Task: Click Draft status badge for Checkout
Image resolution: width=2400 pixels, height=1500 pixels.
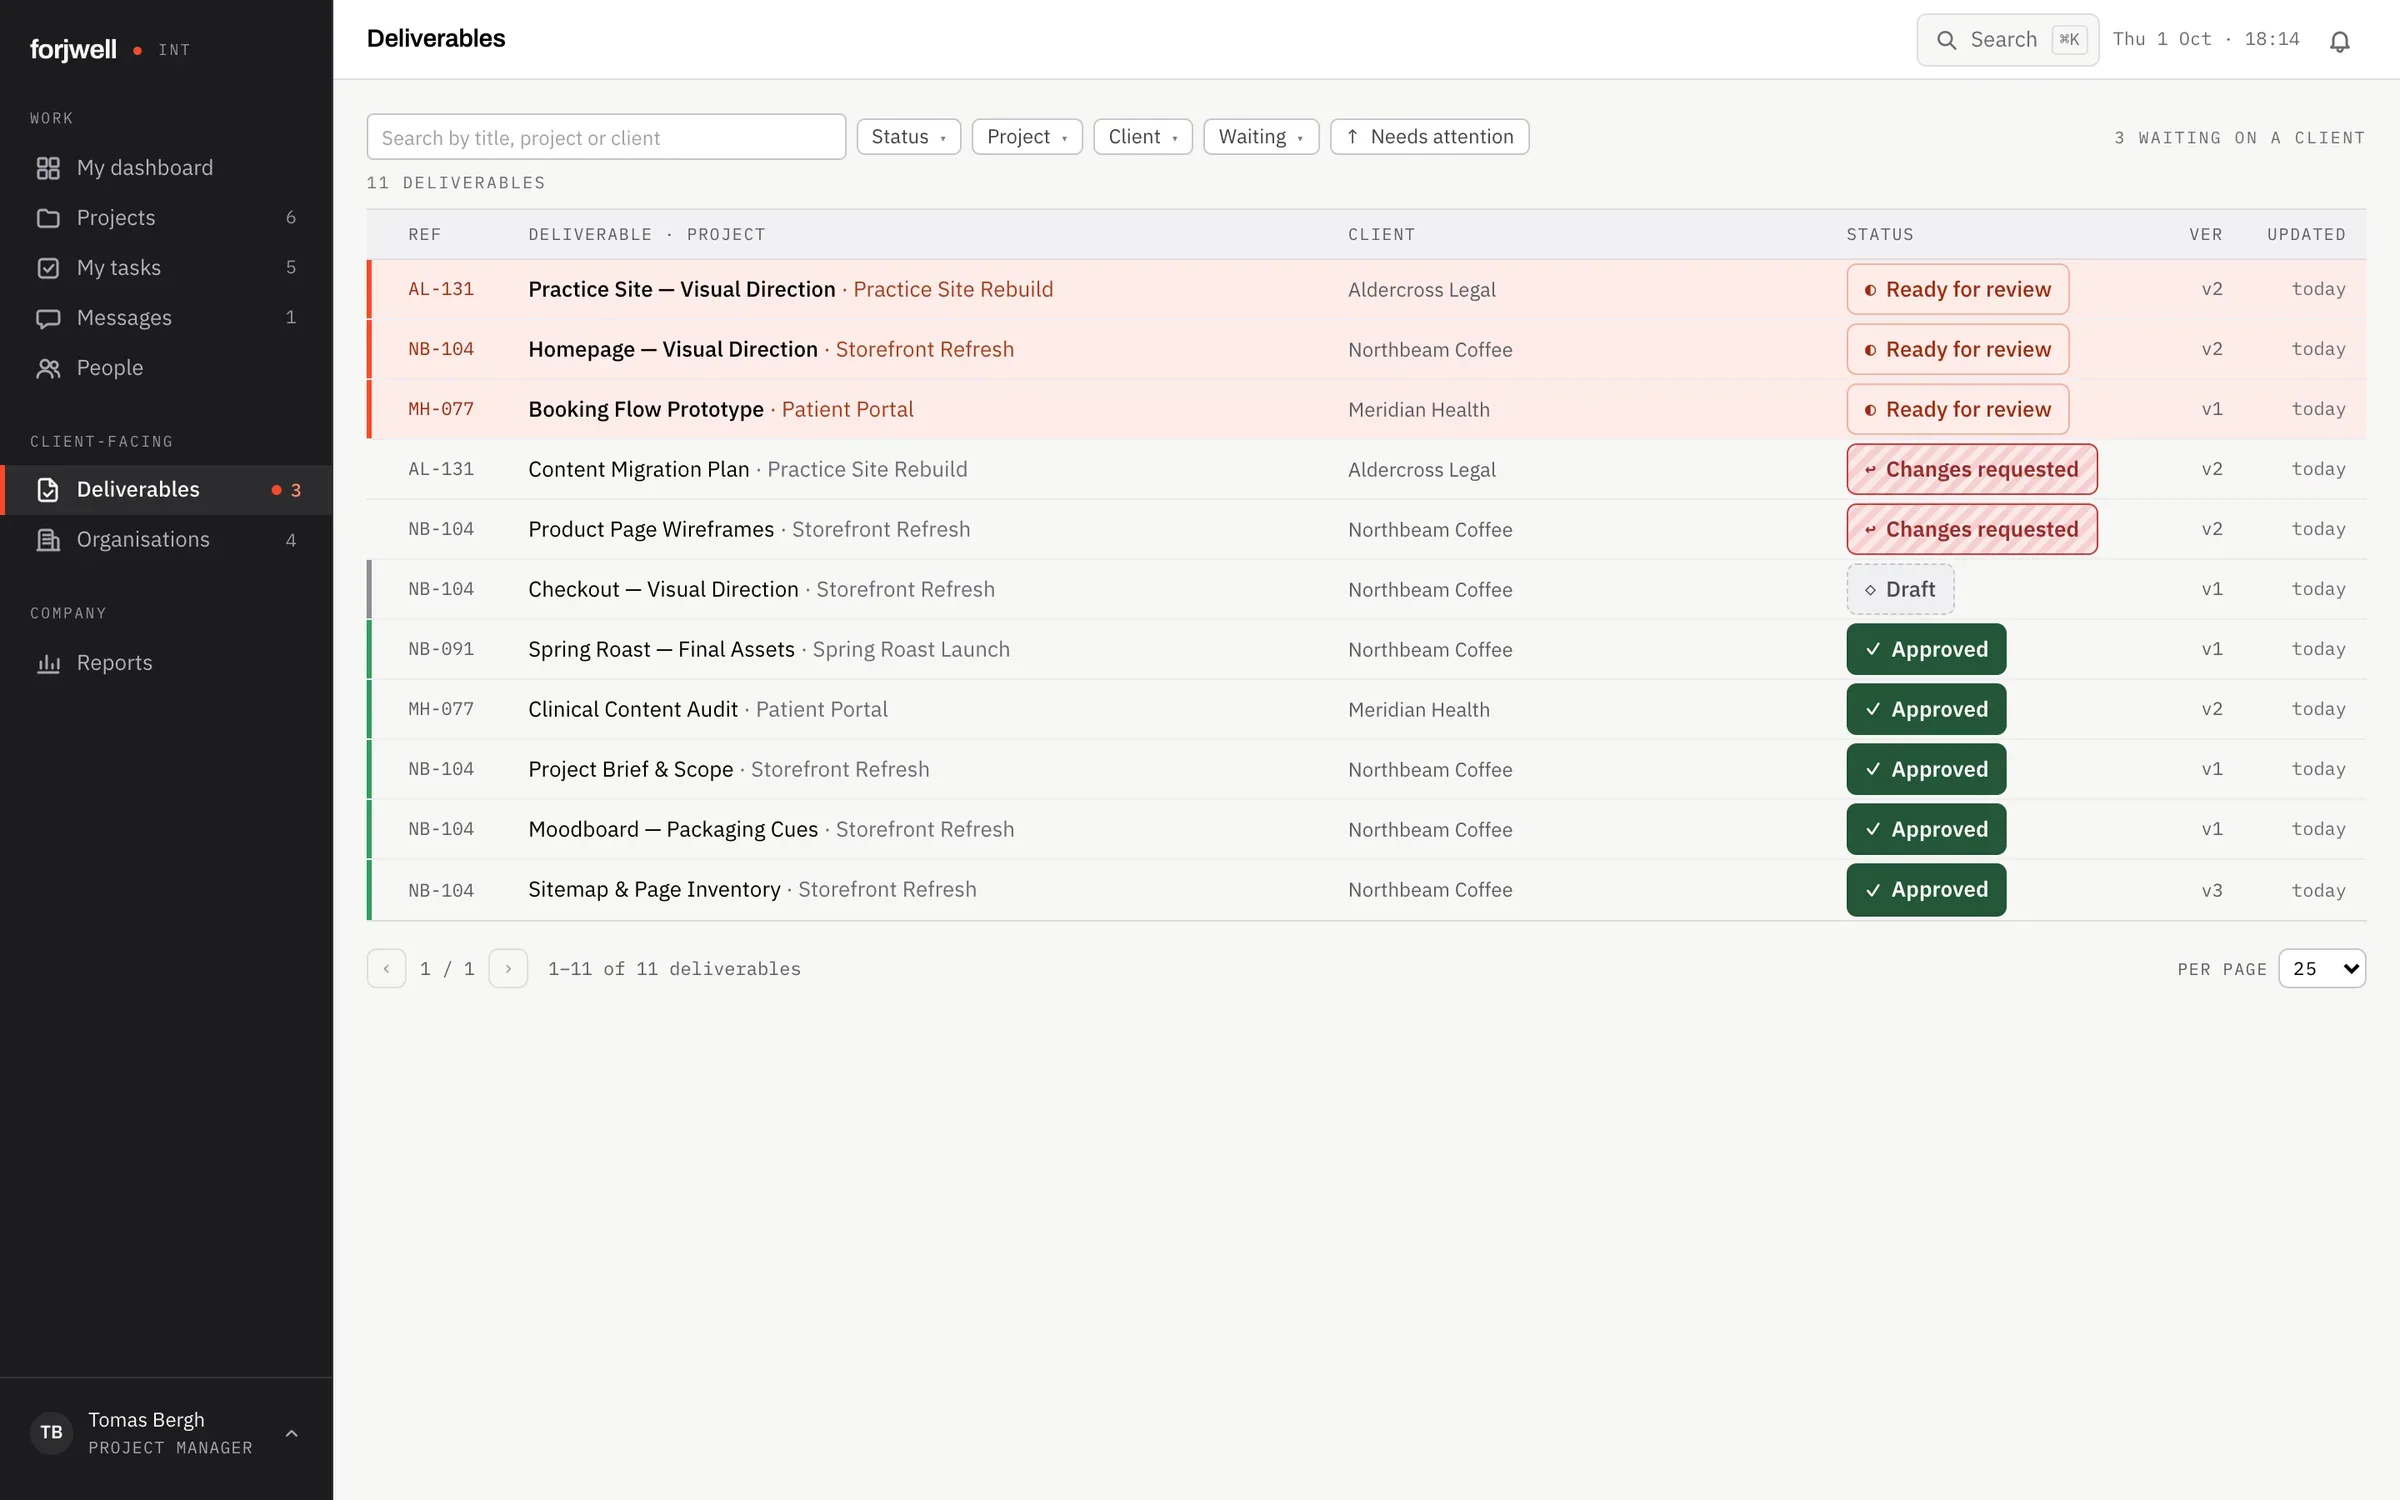Action: (x=1900, y=589)
